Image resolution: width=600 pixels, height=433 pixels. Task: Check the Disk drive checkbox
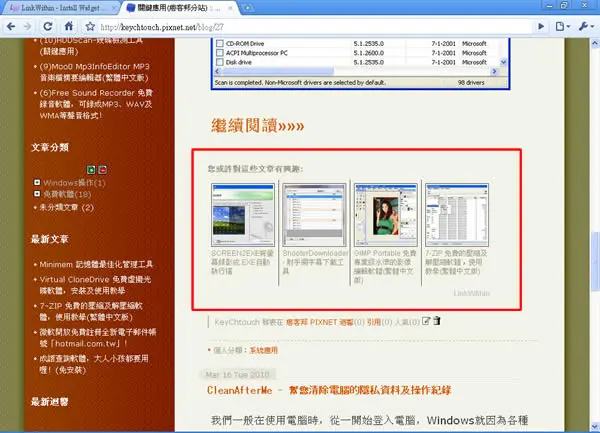pyautogui.click(x=220, y=62)
